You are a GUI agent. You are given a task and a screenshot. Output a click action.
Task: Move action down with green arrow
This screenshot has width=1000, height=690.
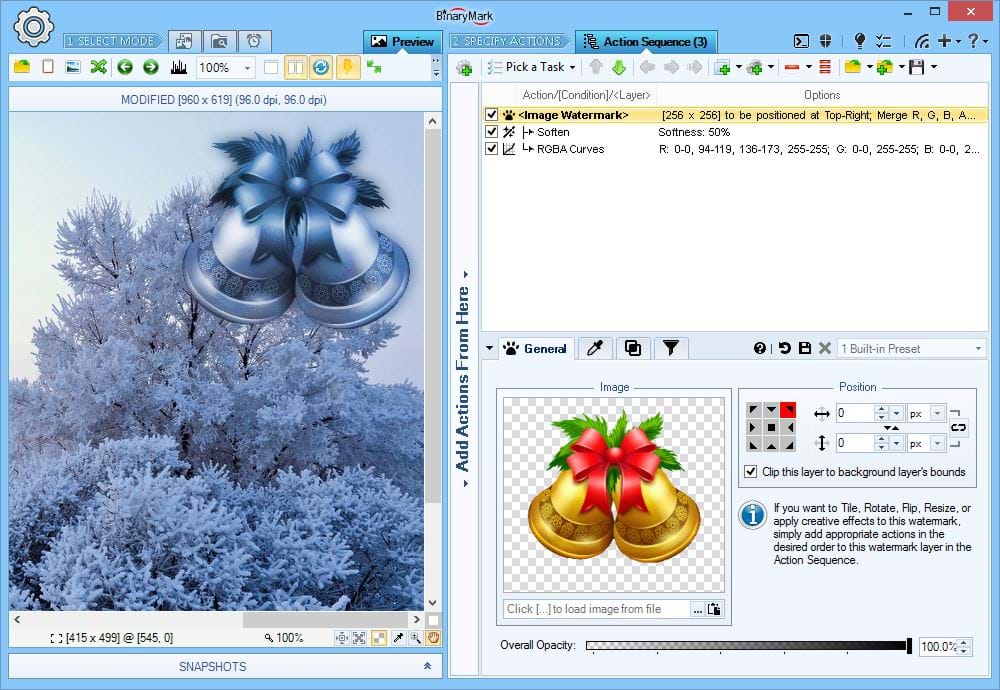click(x=619, y=67)
